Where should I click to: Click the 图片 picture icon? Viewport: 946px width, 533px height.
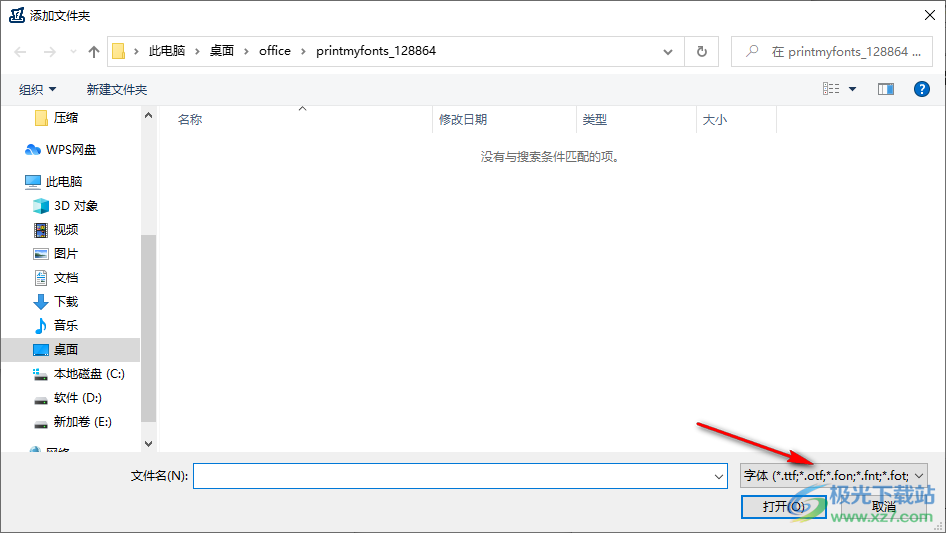40,254
